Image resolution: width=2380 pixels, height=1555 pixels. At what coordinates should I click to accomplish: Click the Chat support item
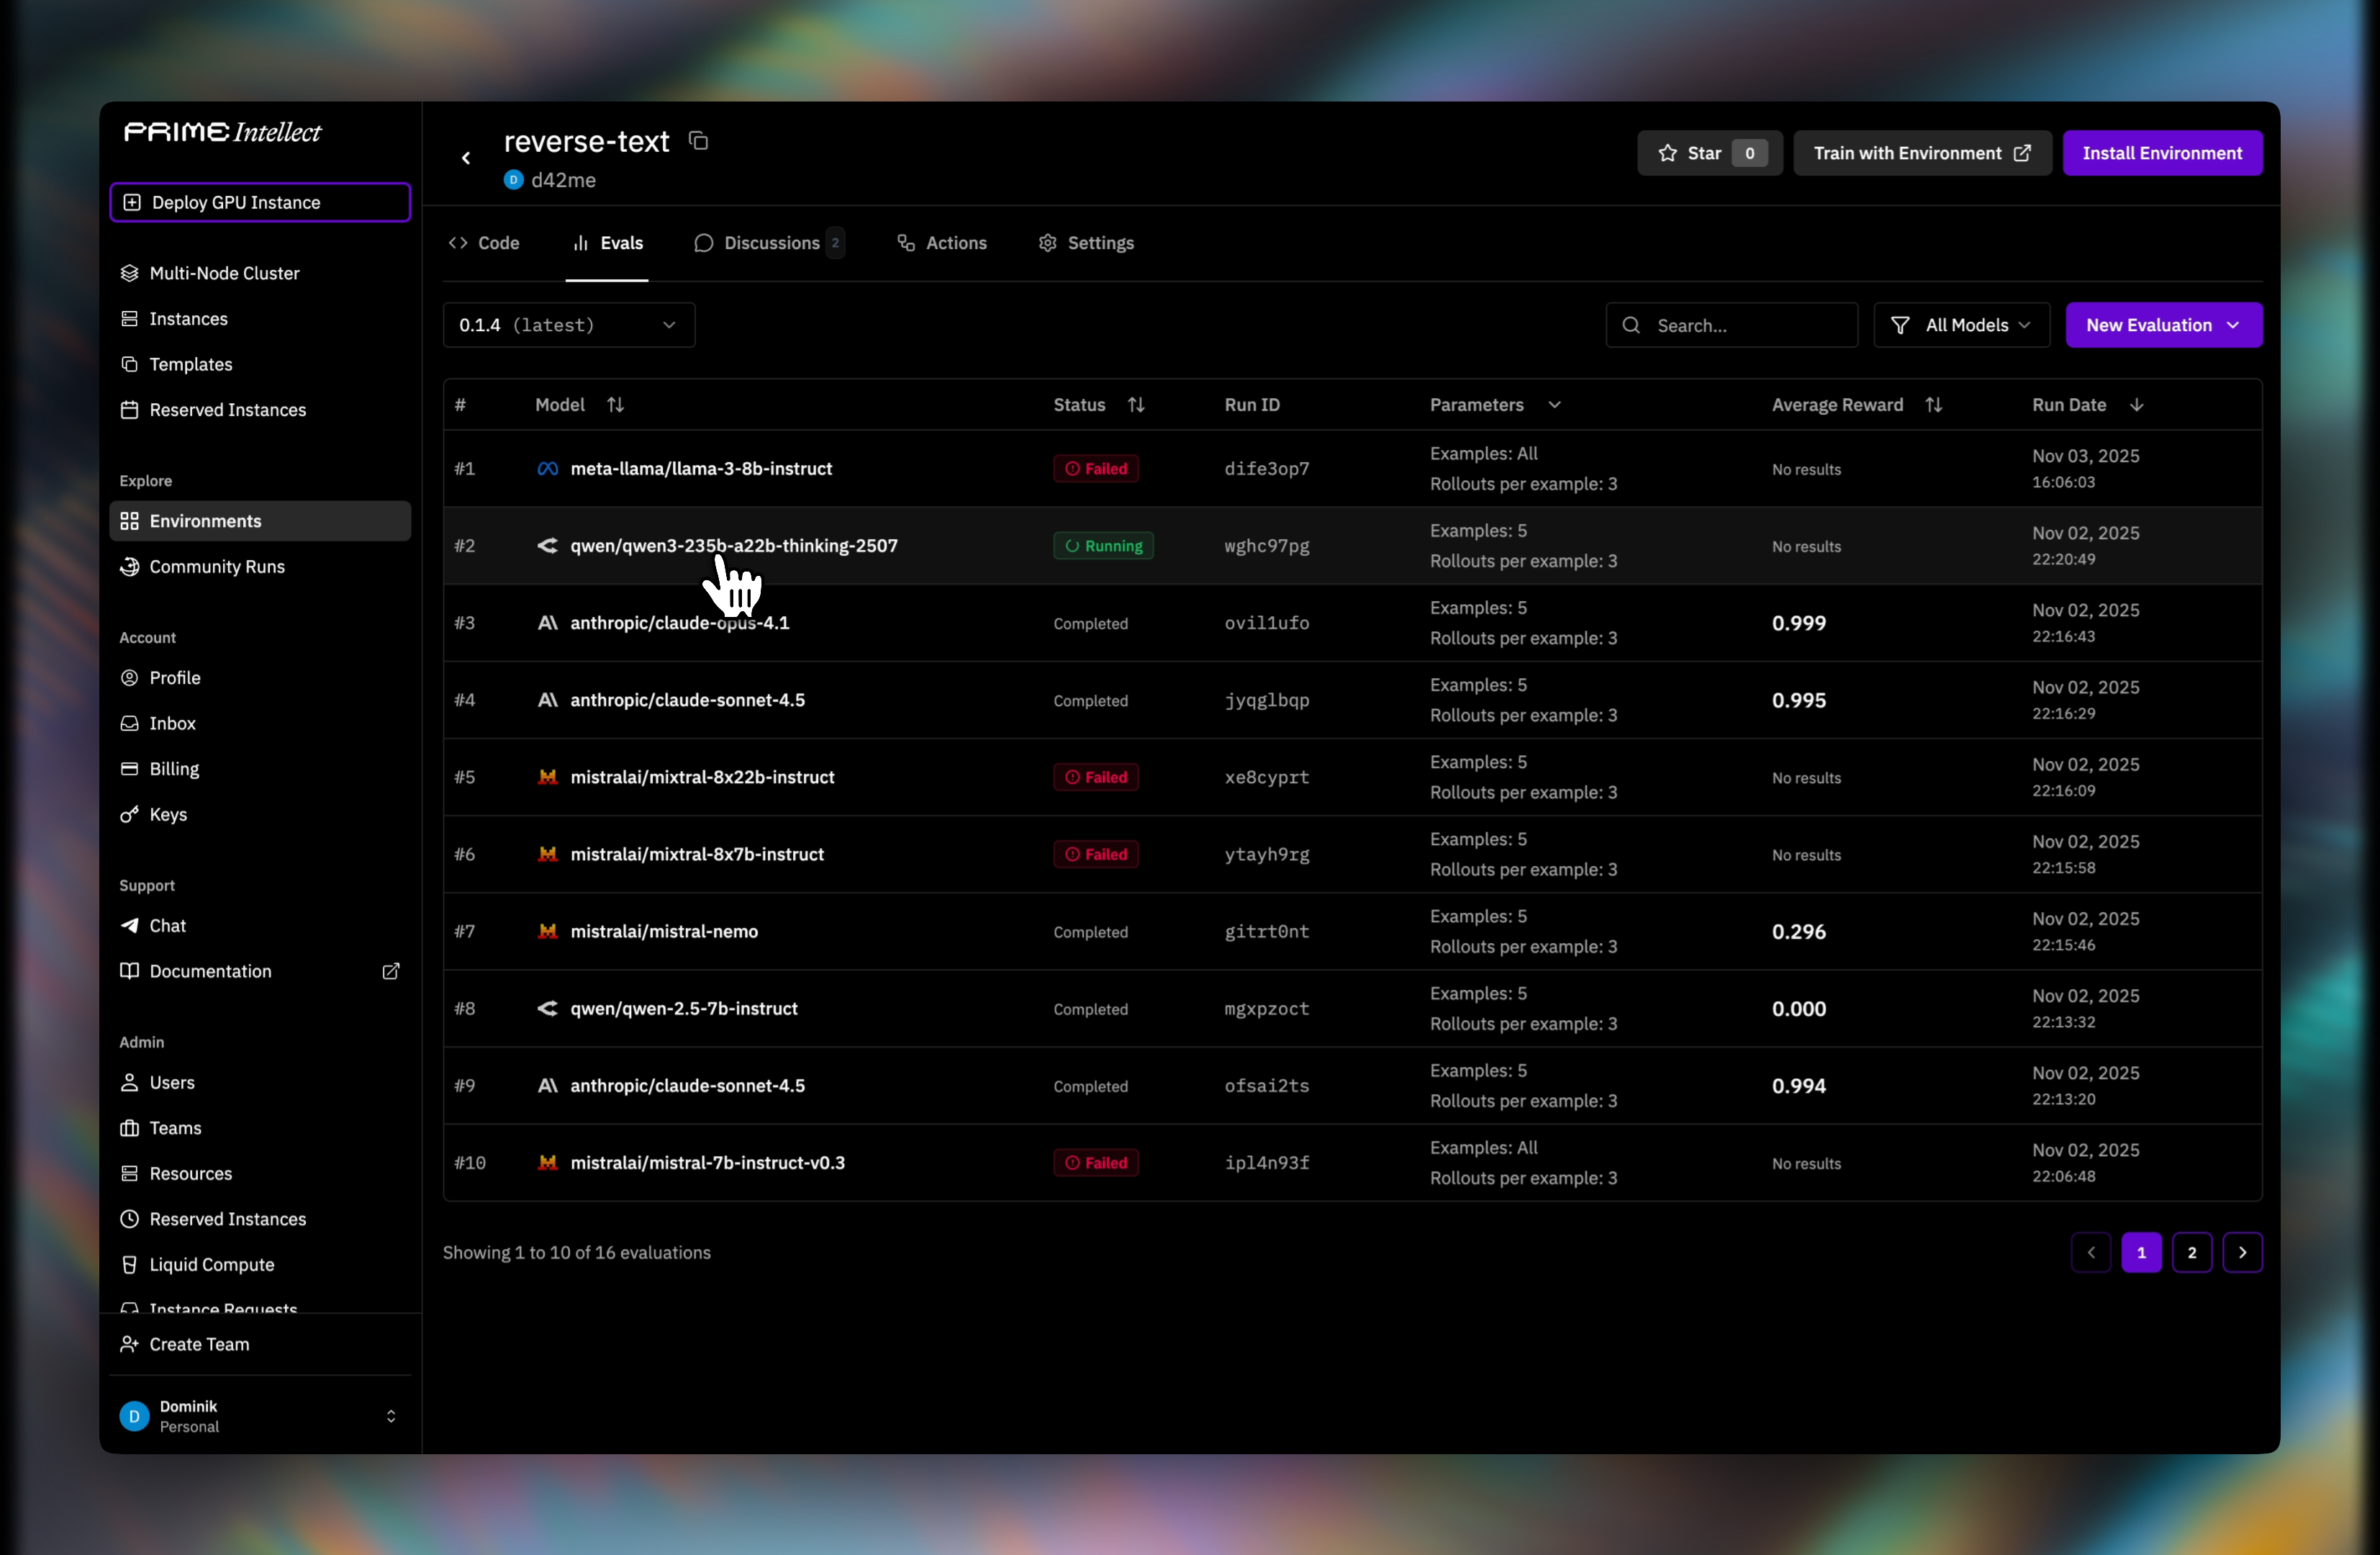(x=167, y=925)
